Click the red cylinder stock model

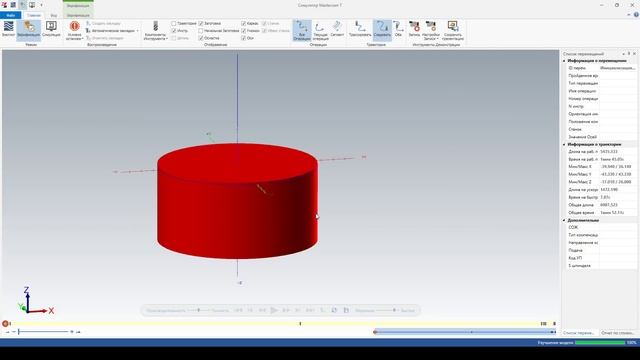click(237, 201)
